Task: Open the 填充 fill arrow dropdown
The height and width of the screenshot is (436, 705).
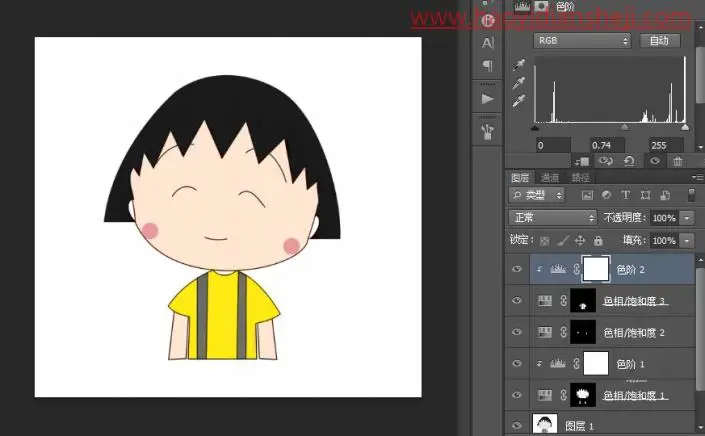Action: [687, 241]
